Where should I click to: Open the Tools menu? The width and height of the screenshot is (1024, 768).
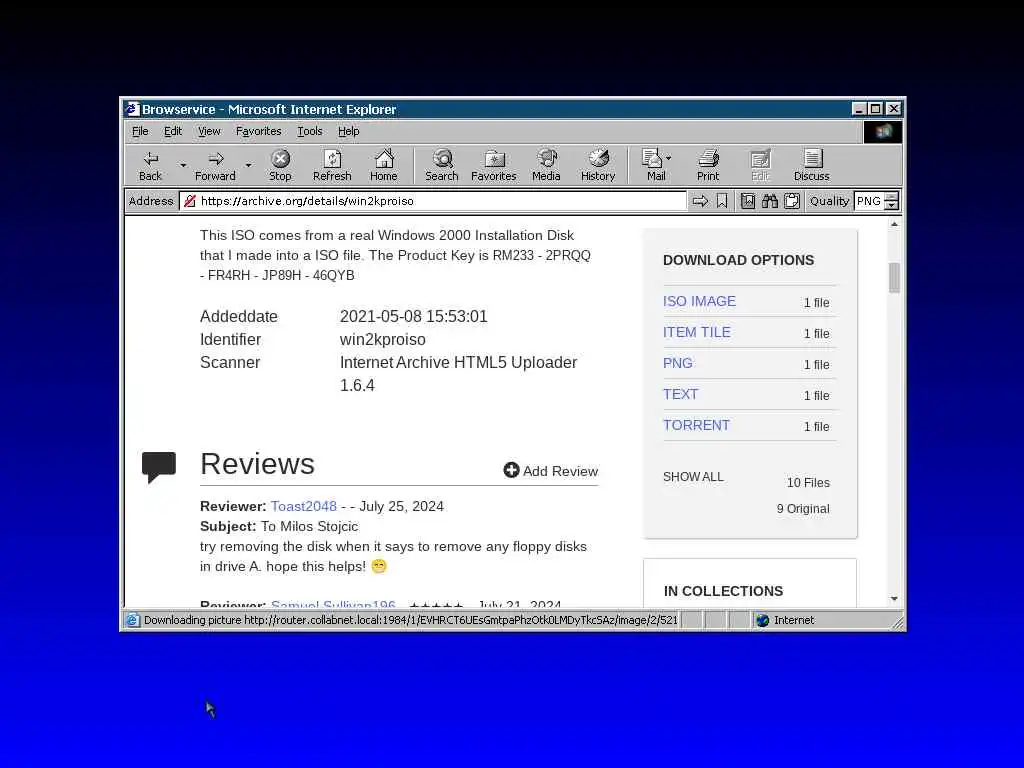(x=310, y=131)
